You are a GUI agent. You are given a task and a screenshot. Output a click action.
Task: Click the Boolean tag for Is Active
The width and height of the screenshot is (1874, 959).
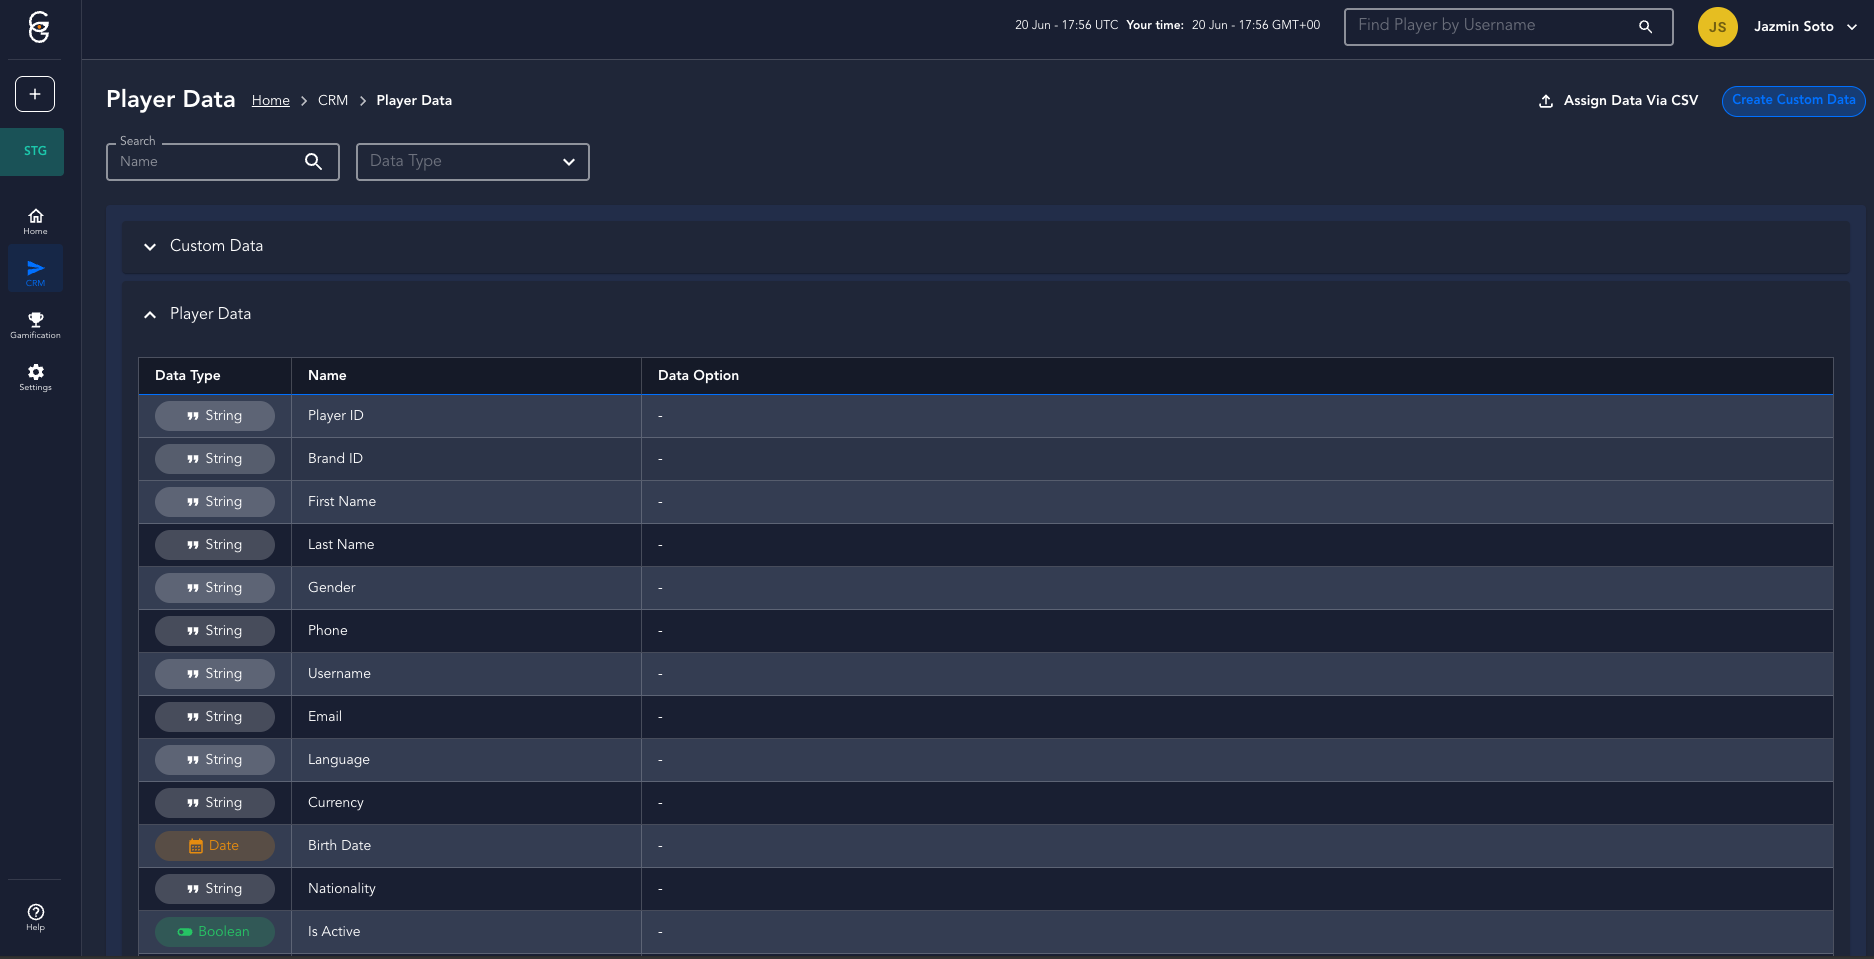click(x=215, y=932)
